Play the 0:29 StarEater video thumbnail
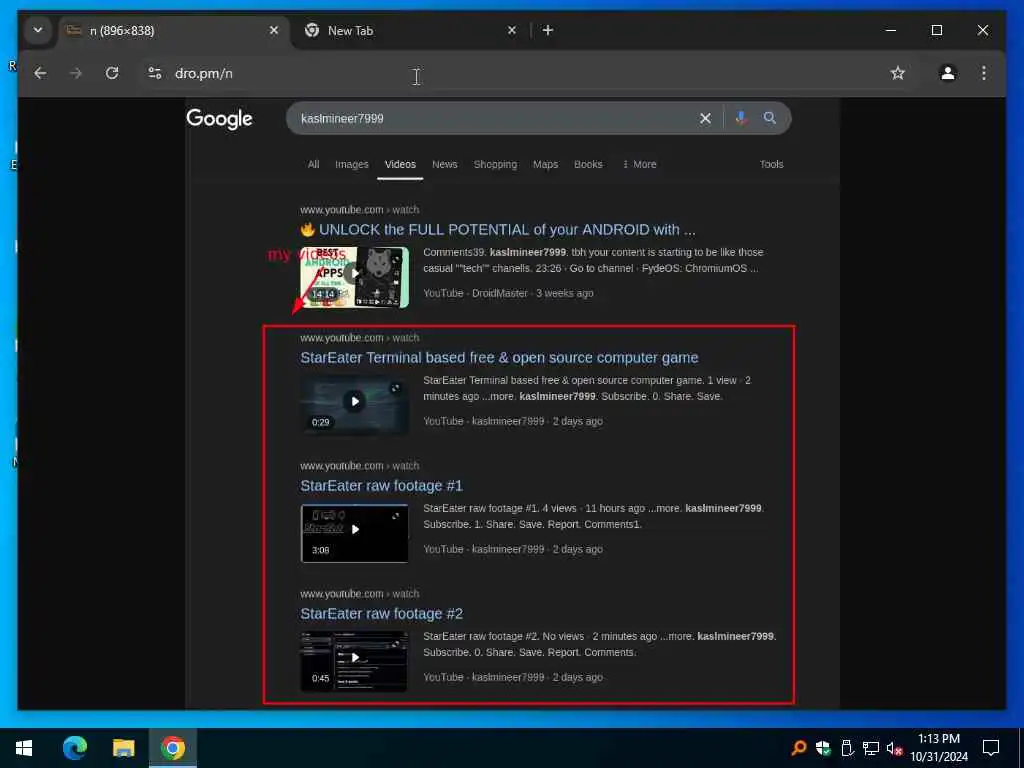This screenshot has height=768, width=1024. click(x=355, y=405)
